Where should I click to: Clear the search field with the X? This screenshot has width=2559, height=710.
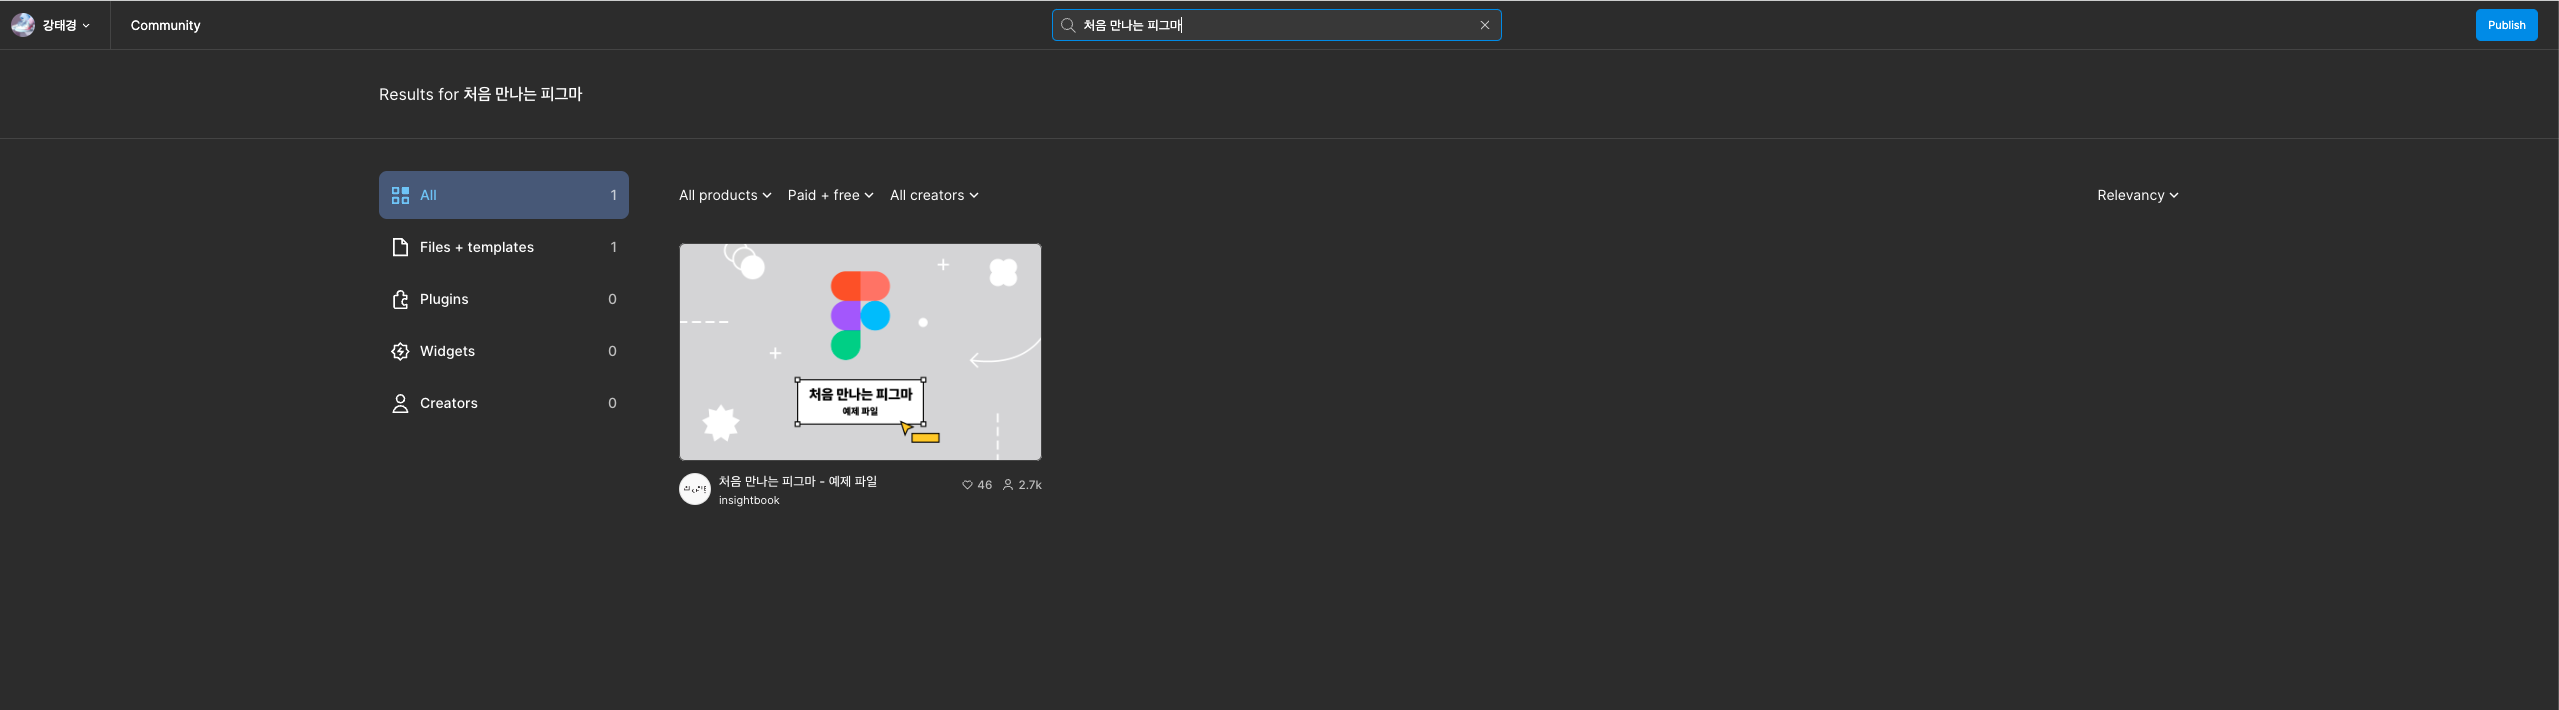[1485, 25]
